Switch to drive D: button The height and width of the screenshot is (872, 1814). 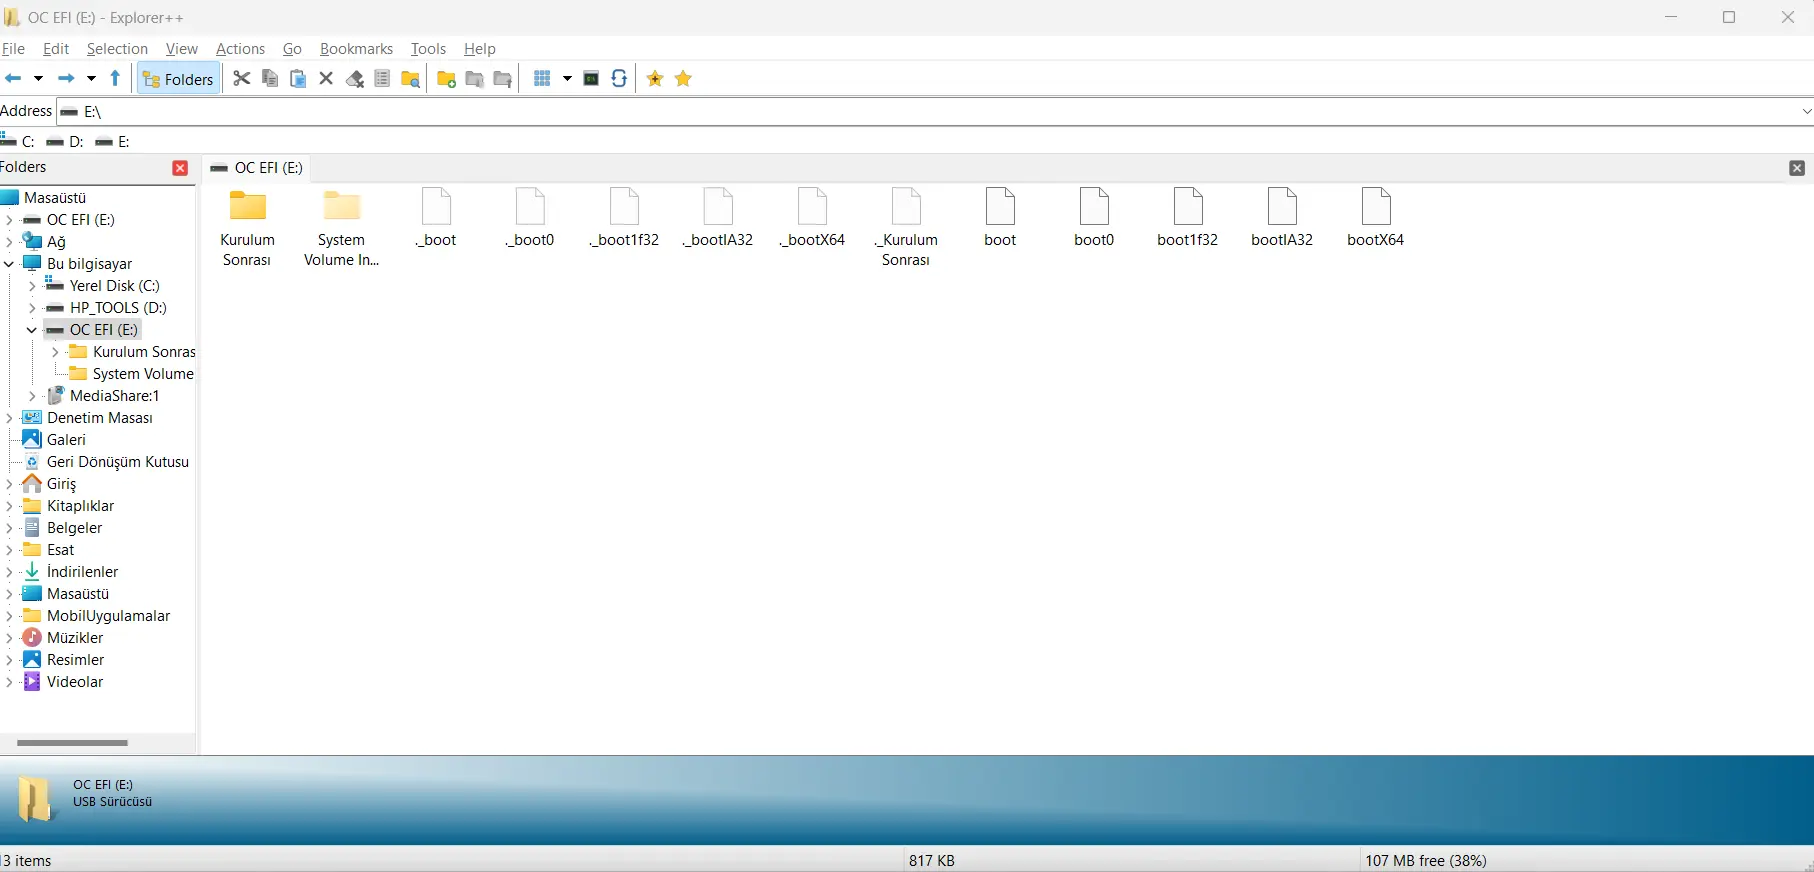(65, 142)
